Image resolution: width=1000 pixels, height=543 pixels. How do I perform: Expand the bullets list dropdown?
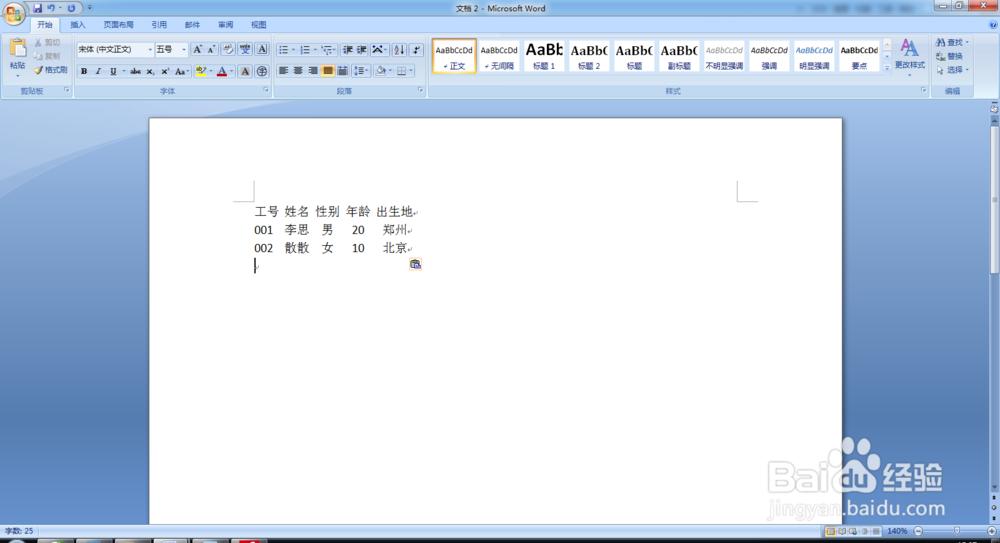click(x=293, y=50)
